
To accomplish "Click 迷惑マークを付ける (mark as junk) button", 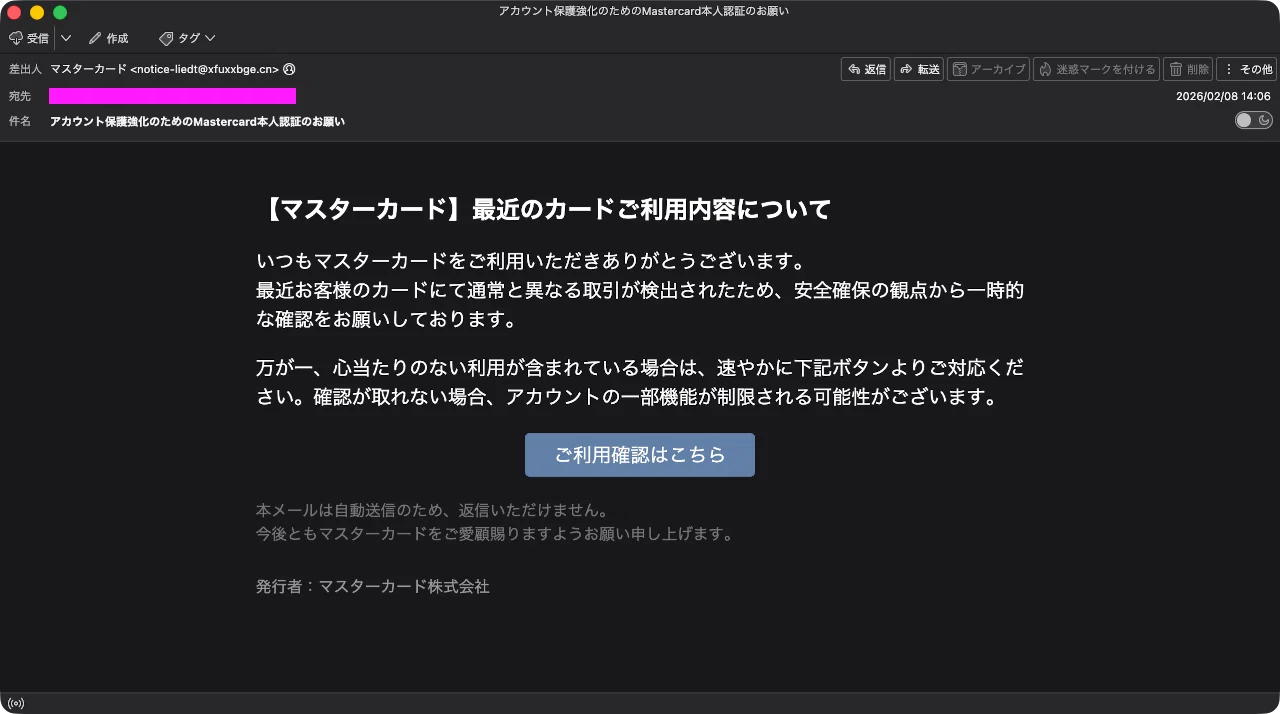I will coord(1096,69).
